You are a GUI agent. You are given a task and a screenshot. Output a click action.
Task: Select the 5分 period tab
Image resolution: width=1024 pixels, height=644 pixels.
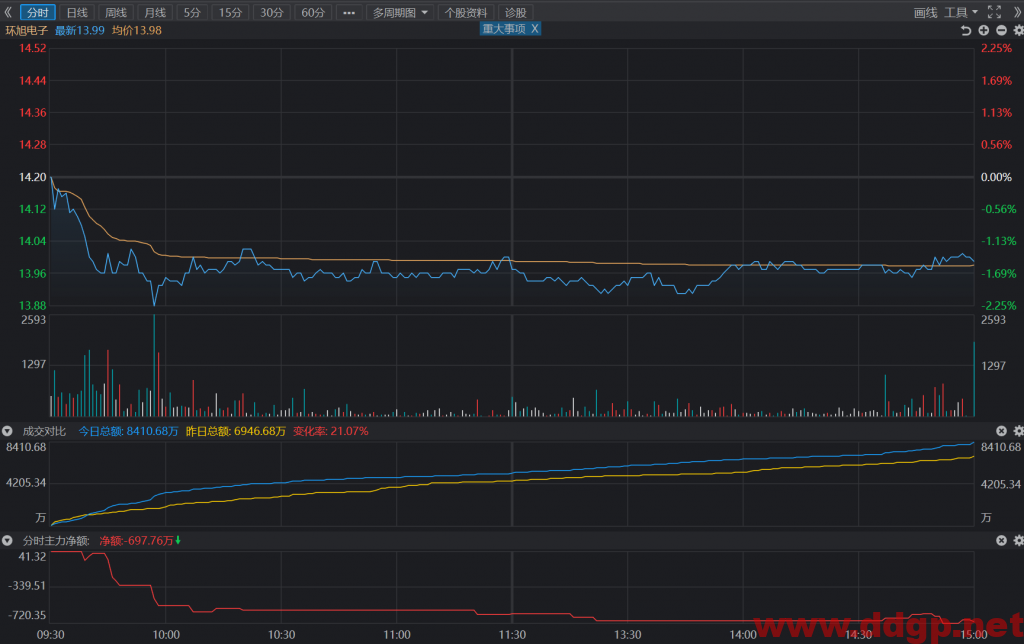(x=192, y=12)
